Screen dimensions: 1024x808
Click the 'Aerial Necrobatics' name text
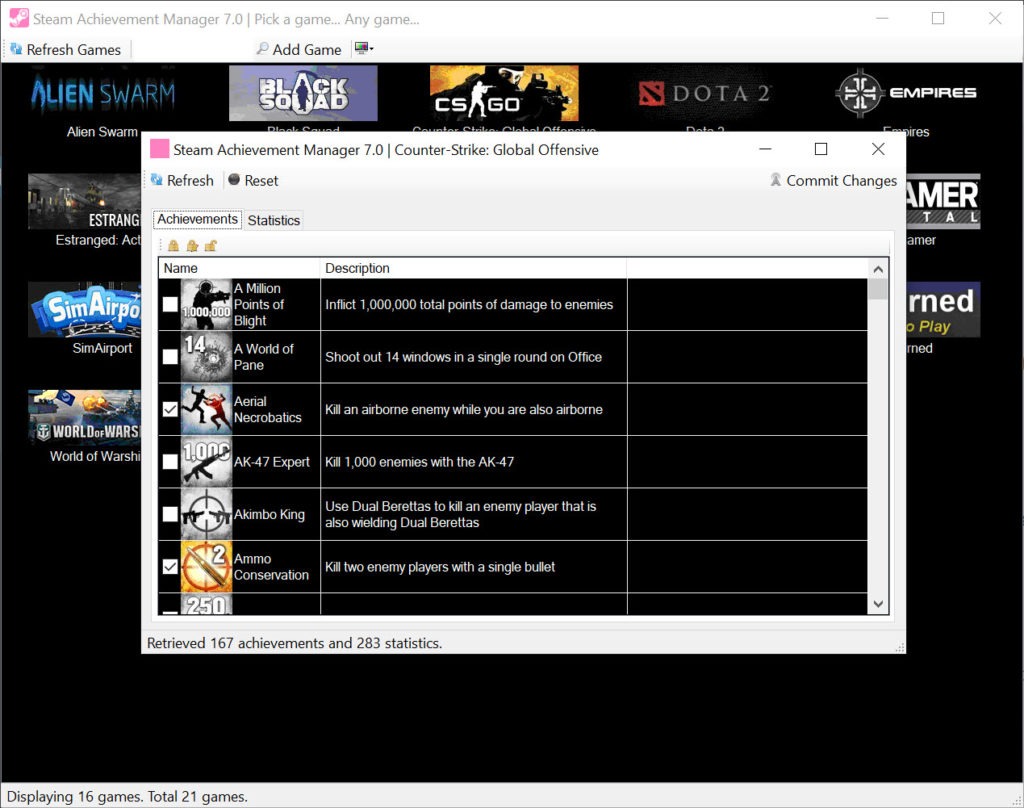tap(268, 410)
